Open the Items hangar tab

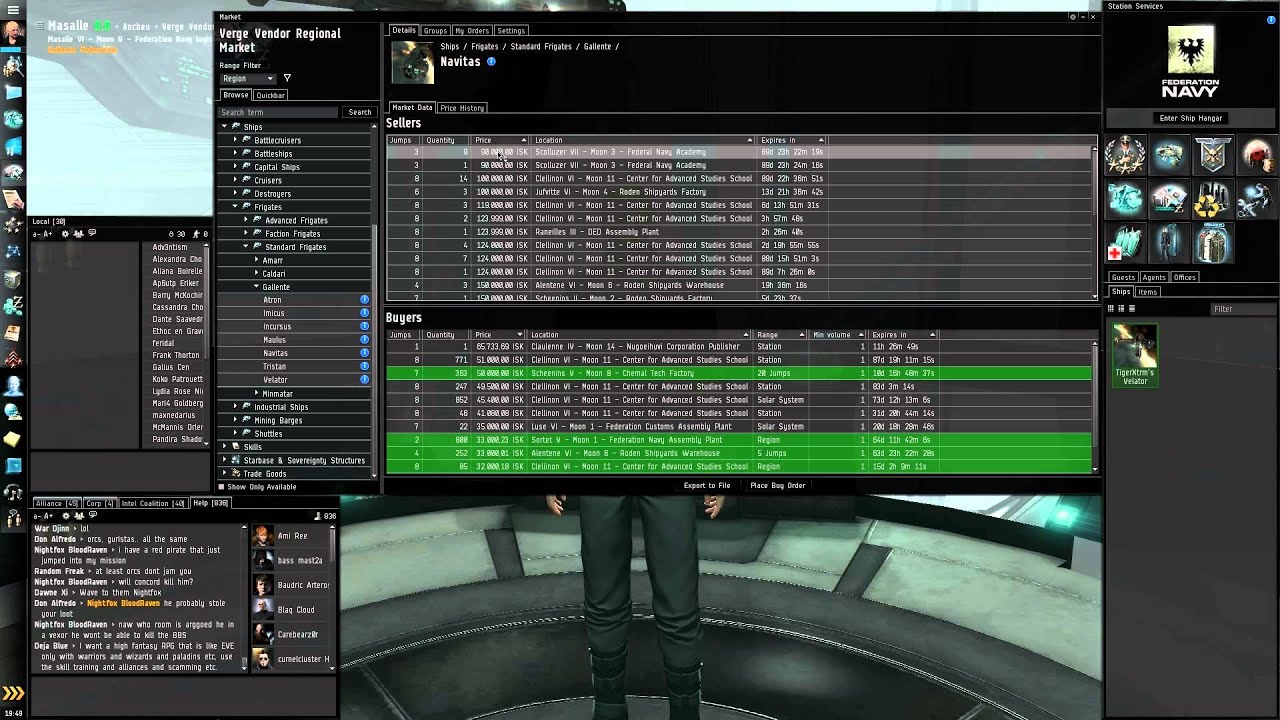[1147, 292]
